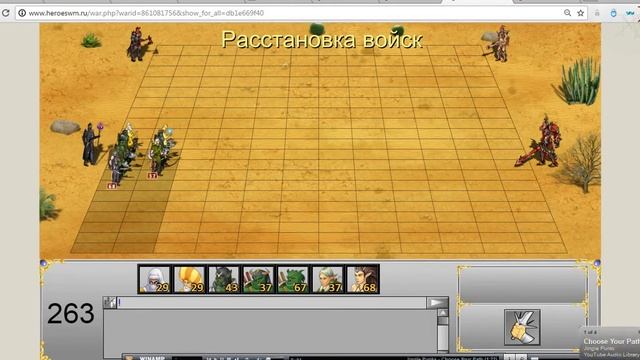Click the chat log scrollbar thumb
This screenshot has width=640, height=360.
click(442, 320)
